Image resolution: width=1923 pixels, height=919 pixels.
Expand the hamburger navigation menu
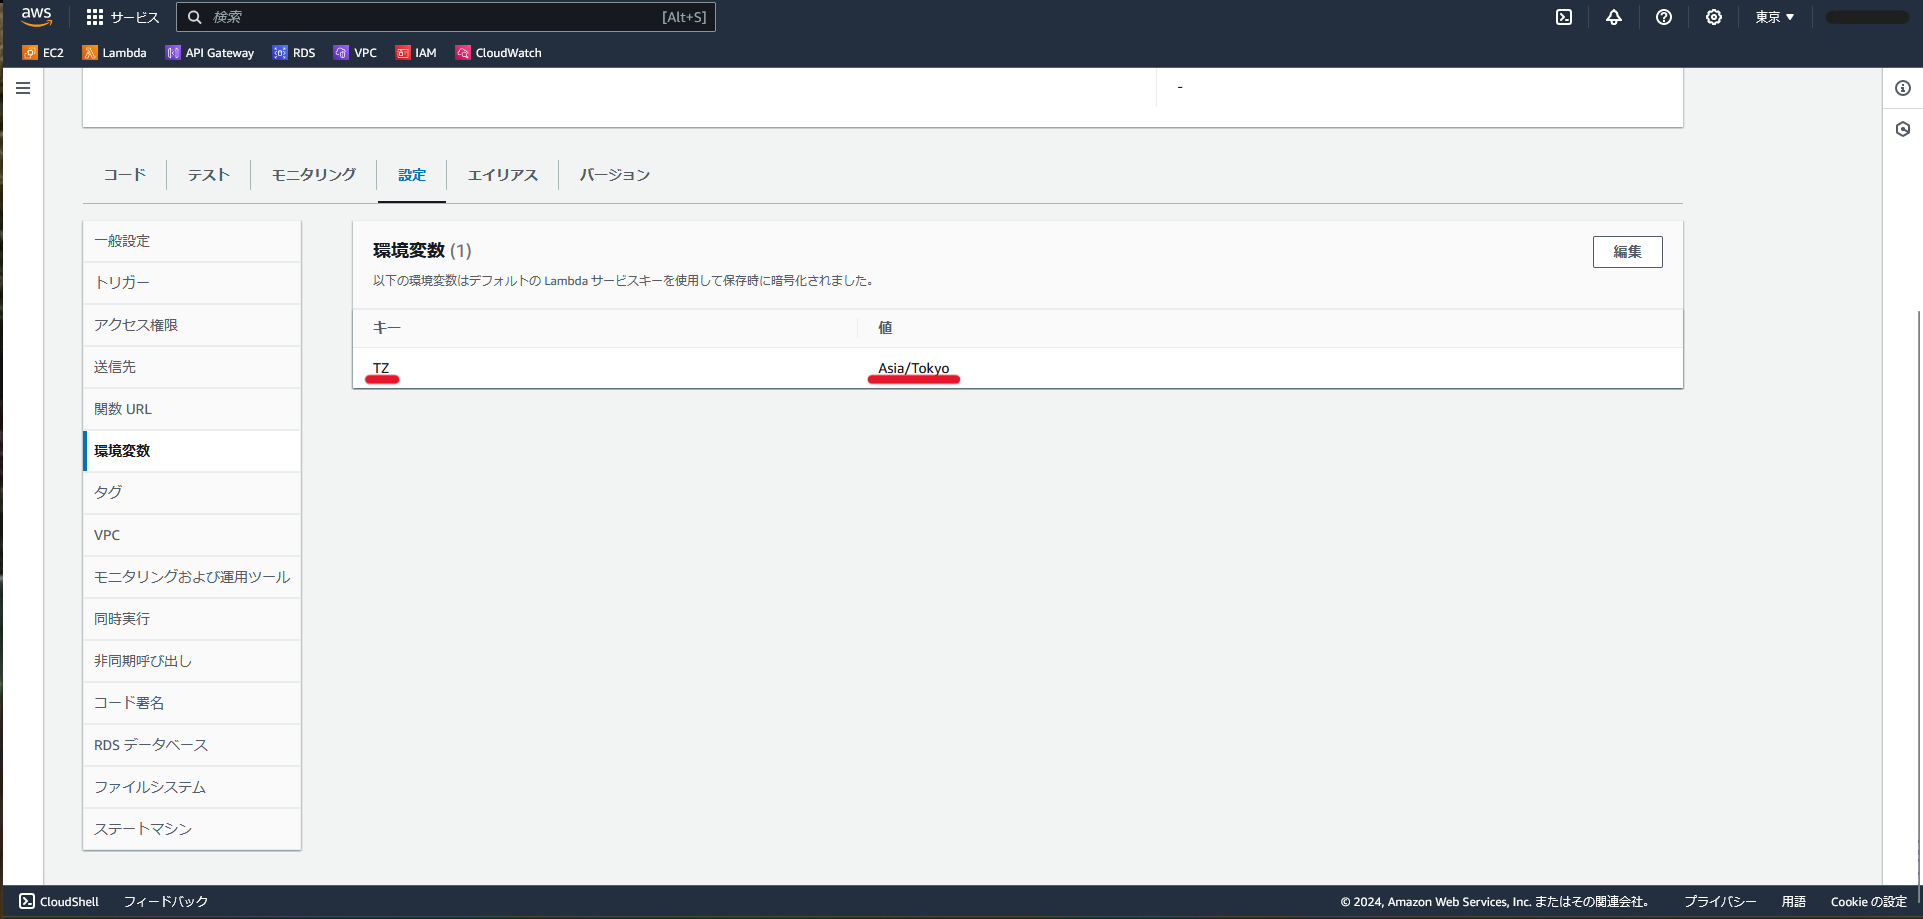(x=23, y=88)
